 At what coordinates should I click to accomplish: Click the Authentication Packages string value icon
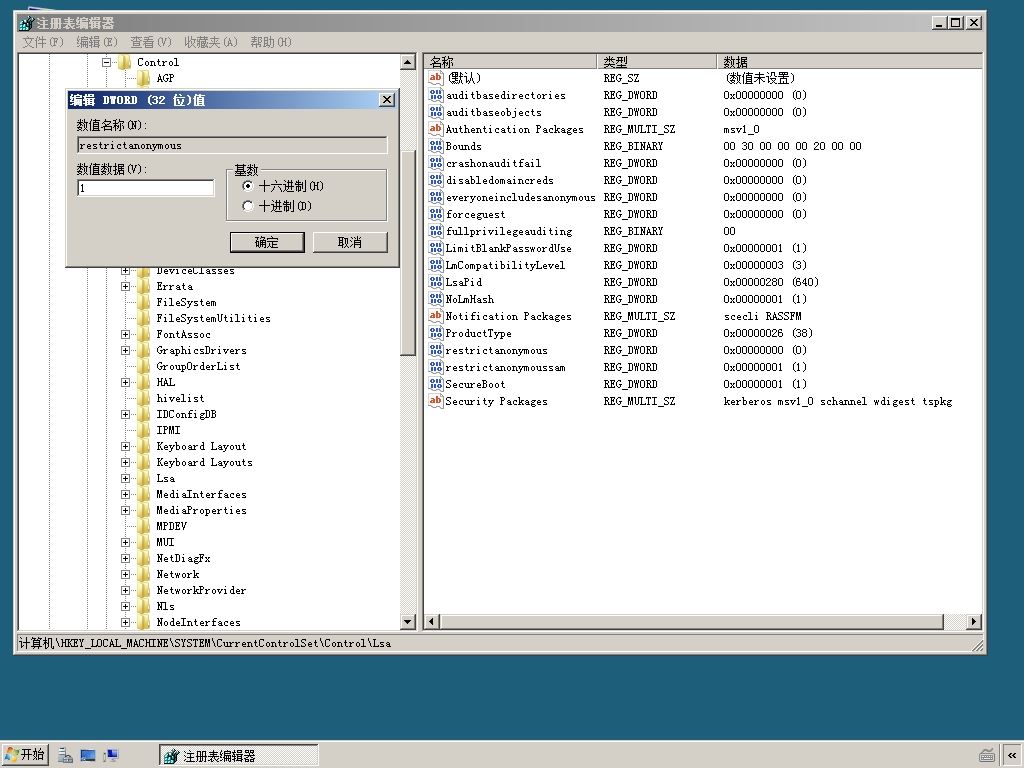[436, 129]
